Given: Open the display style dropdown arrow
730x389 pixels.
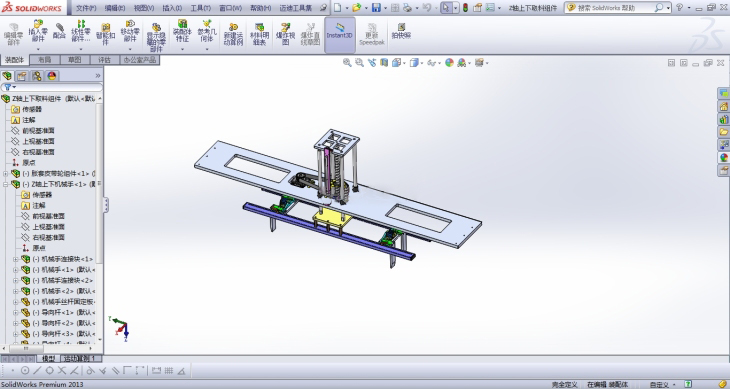Looking at the screenshot, I should pos(423,63).
